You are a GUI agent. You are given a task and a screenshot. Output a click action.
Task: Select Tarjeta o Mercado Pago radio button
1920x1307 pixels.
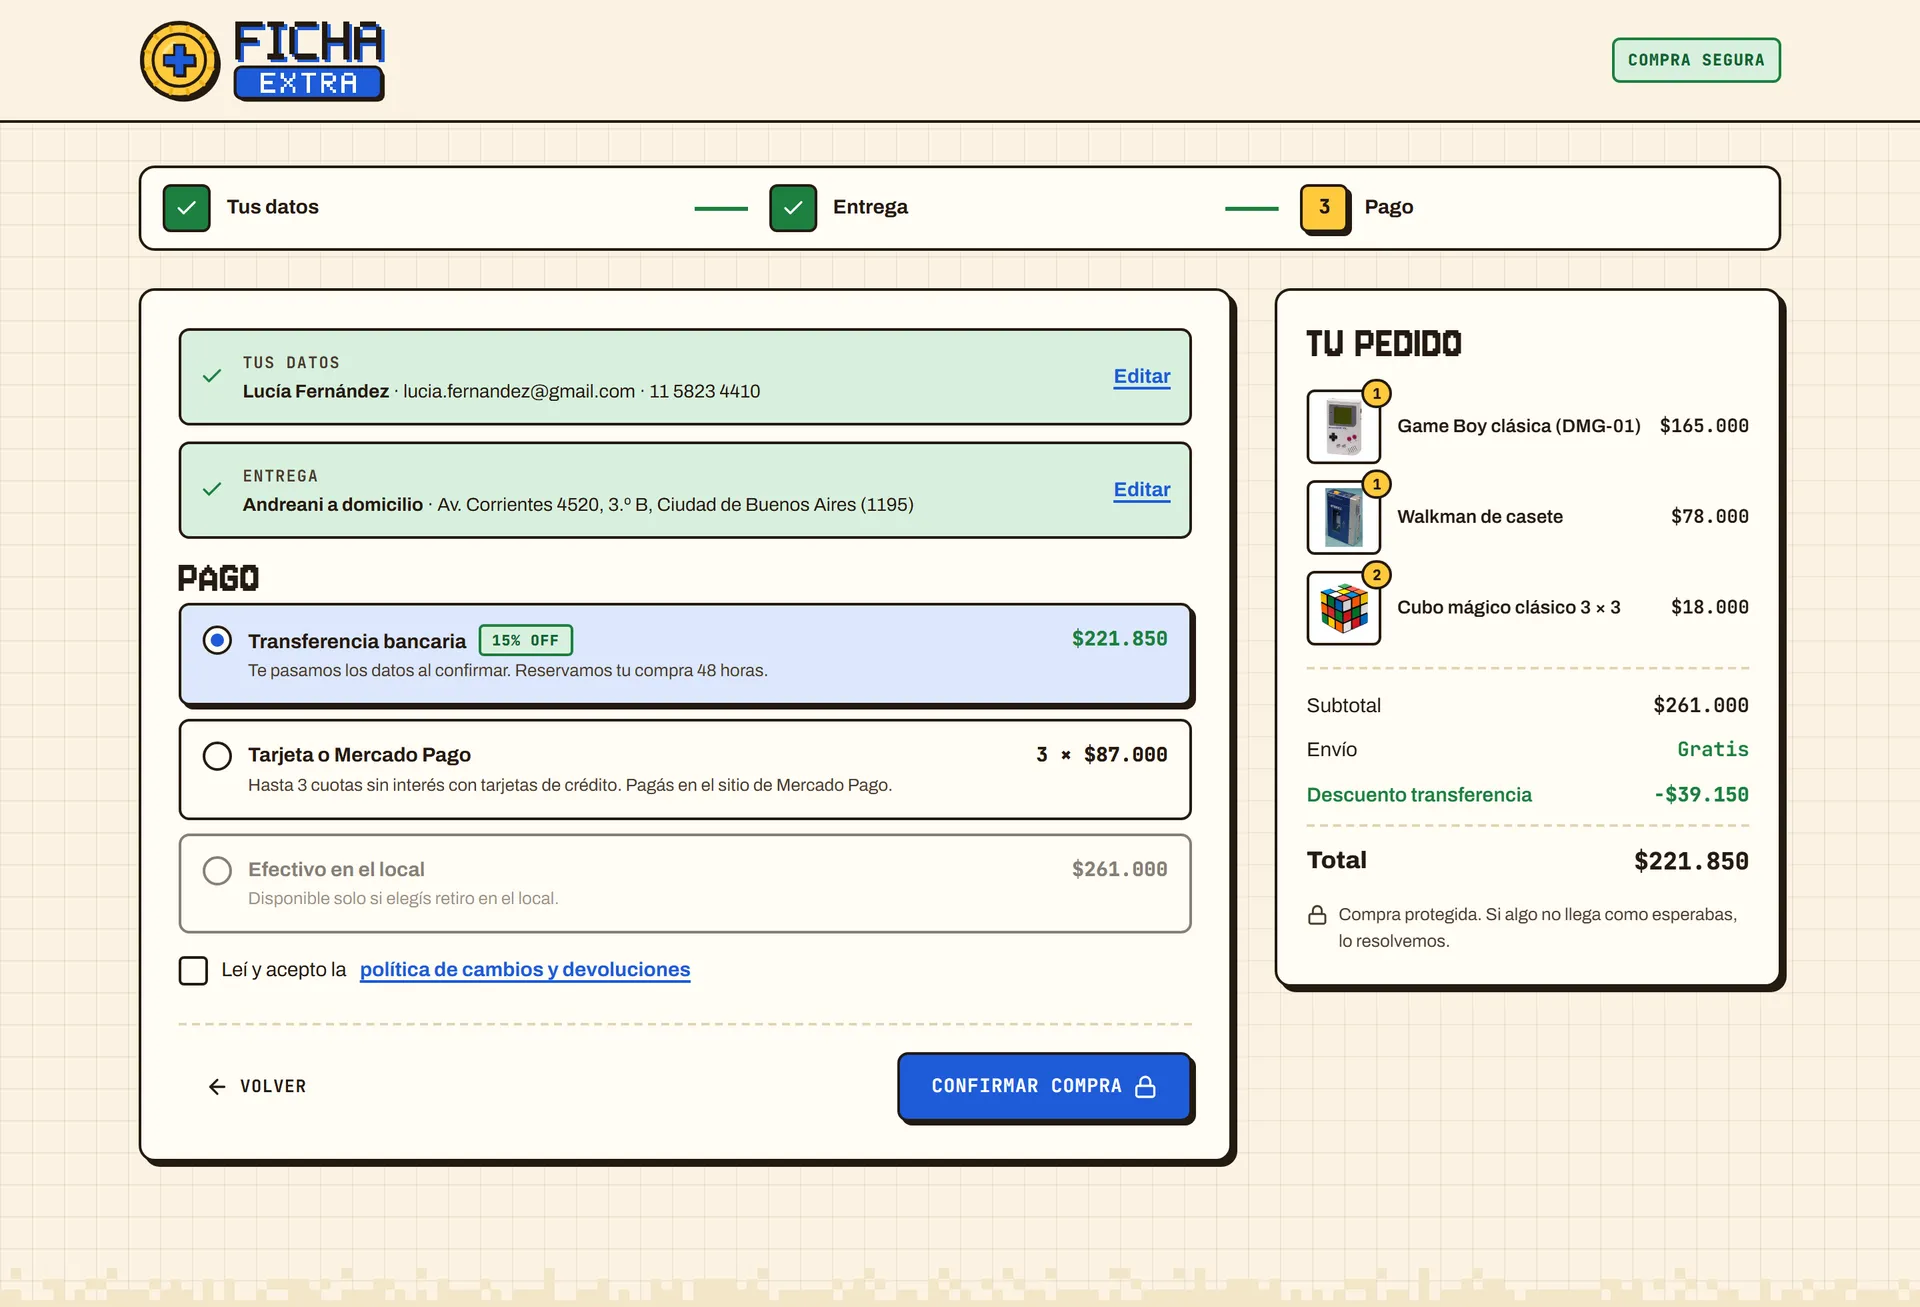[217, 756]
